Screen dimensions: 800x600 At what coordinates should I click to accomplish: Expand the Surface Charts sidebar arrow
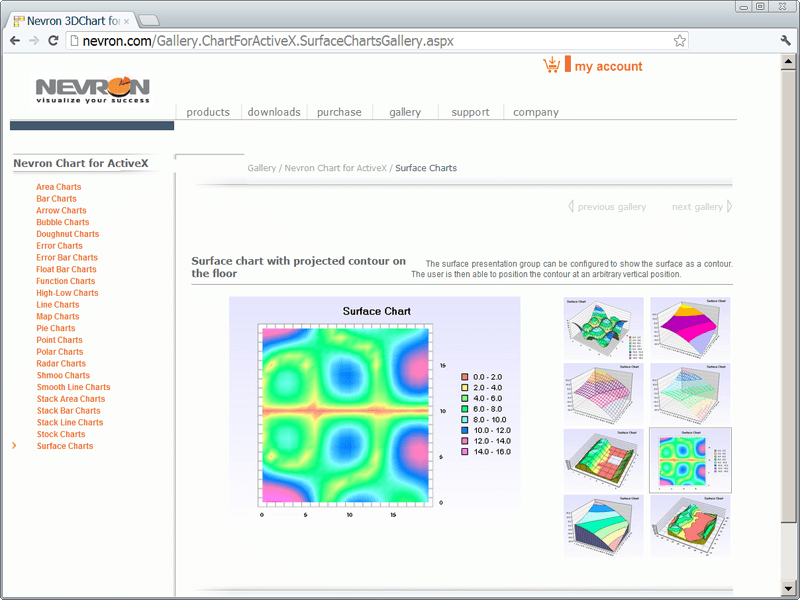pyautogui.click(x=14, y=446)
